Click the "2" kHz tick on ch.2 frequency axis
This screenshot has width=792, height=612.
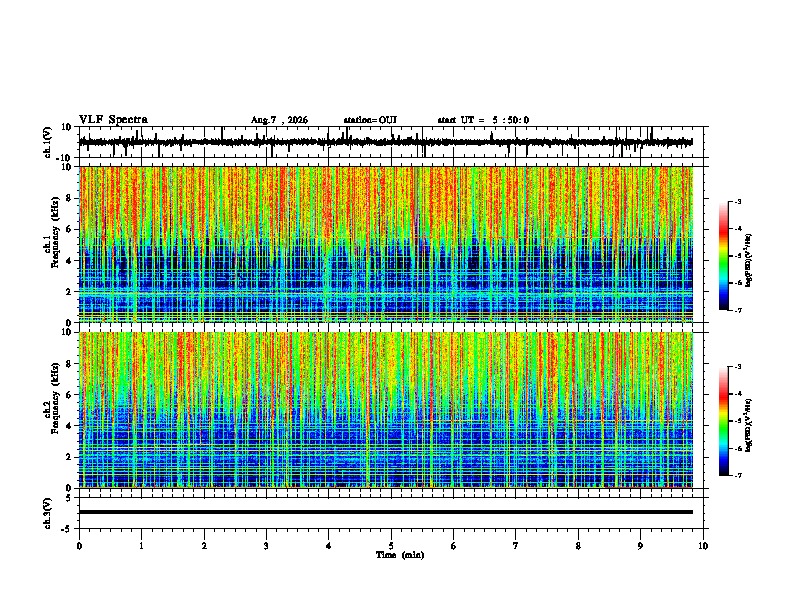tap(69, 457)
